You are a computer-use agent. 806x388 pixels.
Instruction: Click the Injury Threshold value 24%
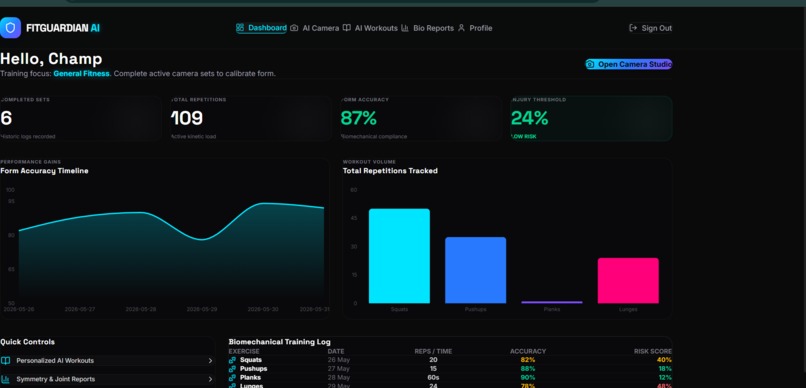529,118
